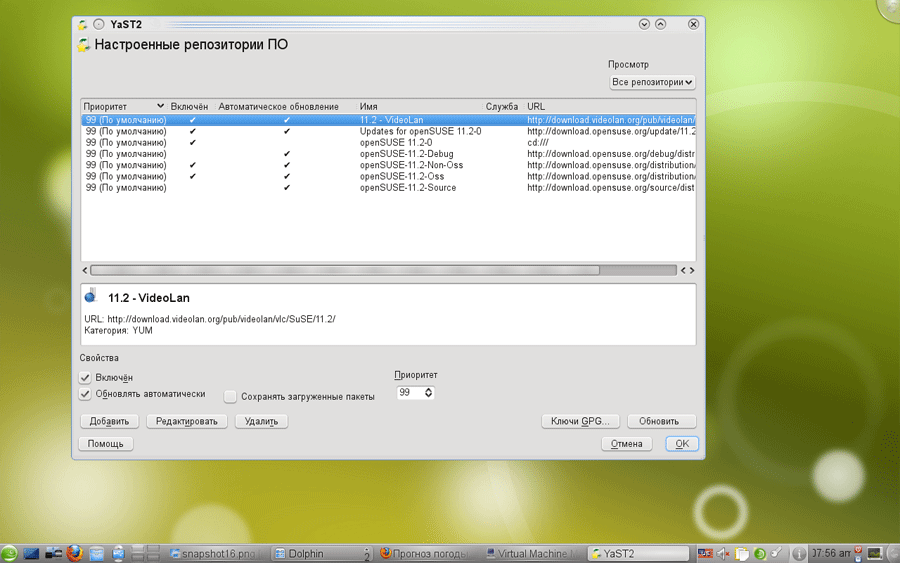This screenshot has height=563, width=900.
Task: Click the YaST2 title bar window icon
Action: tap(83, 24)
